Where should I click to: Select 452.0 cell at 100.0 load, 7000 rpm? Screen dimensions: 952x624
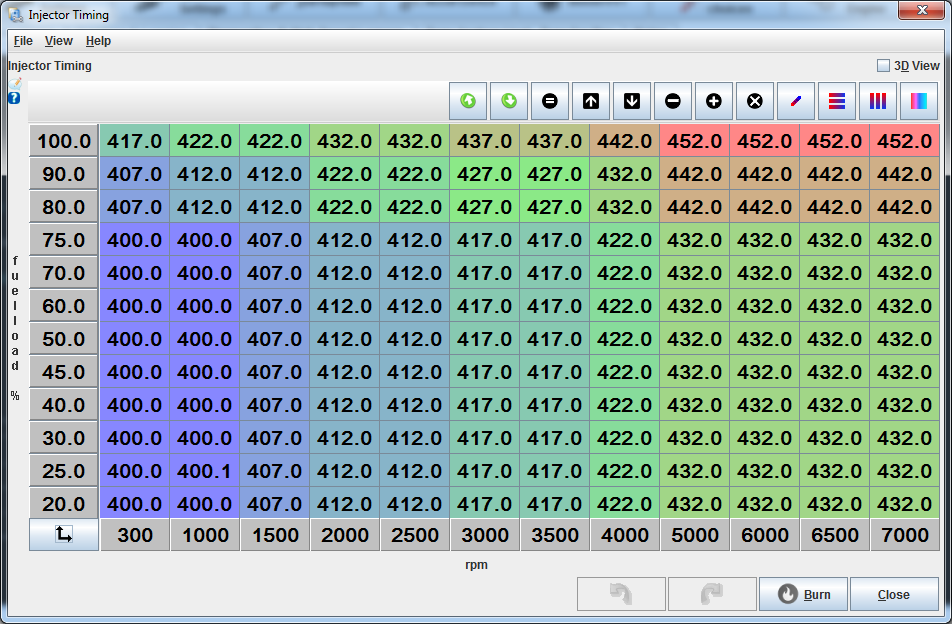point(905,141)
